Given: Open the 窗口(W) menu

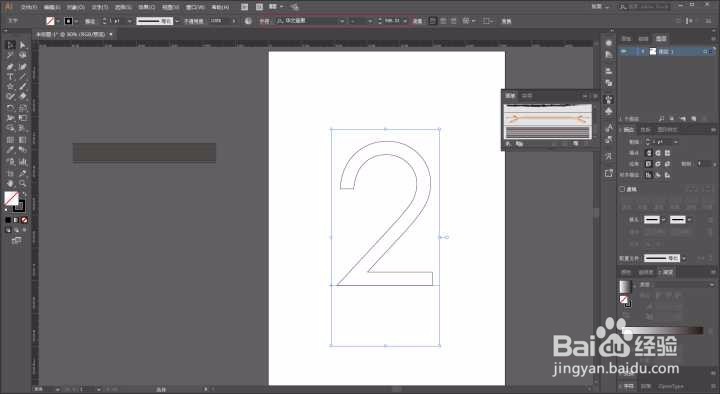Looking at the screenshot, I should coord(195,7).
